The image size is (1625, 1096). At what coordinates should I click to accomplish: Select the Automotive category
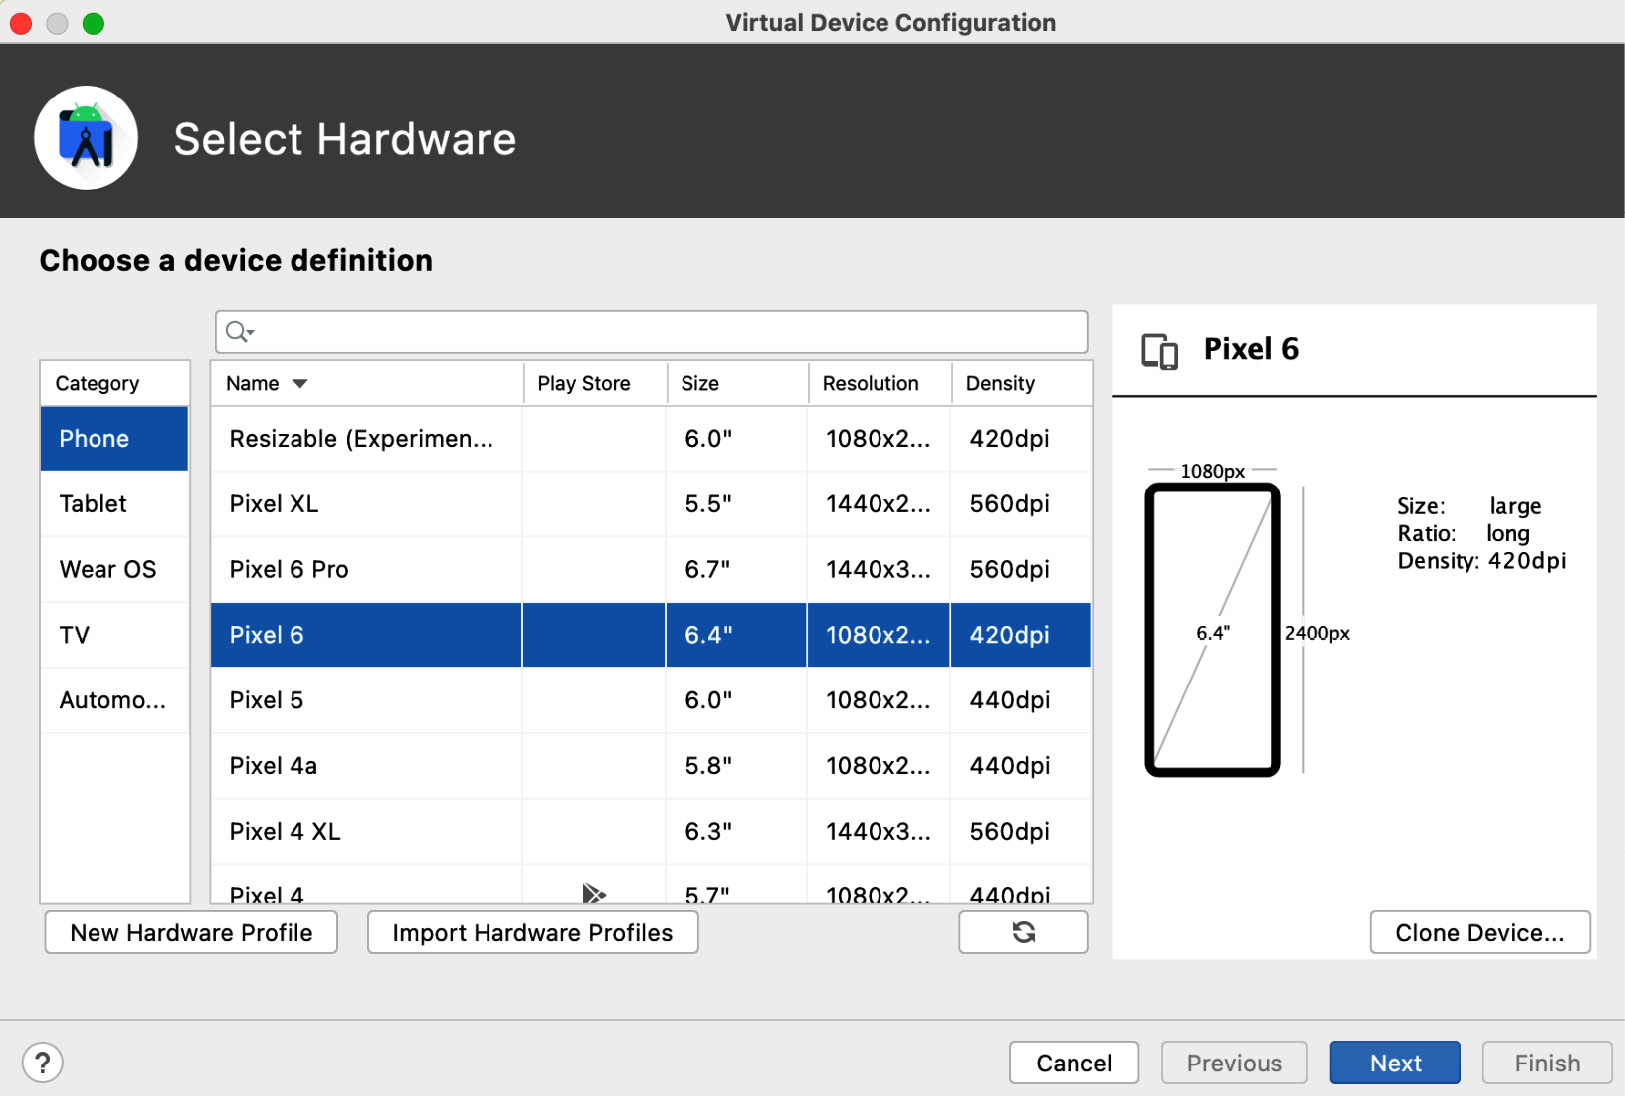(x=114, y=700)
